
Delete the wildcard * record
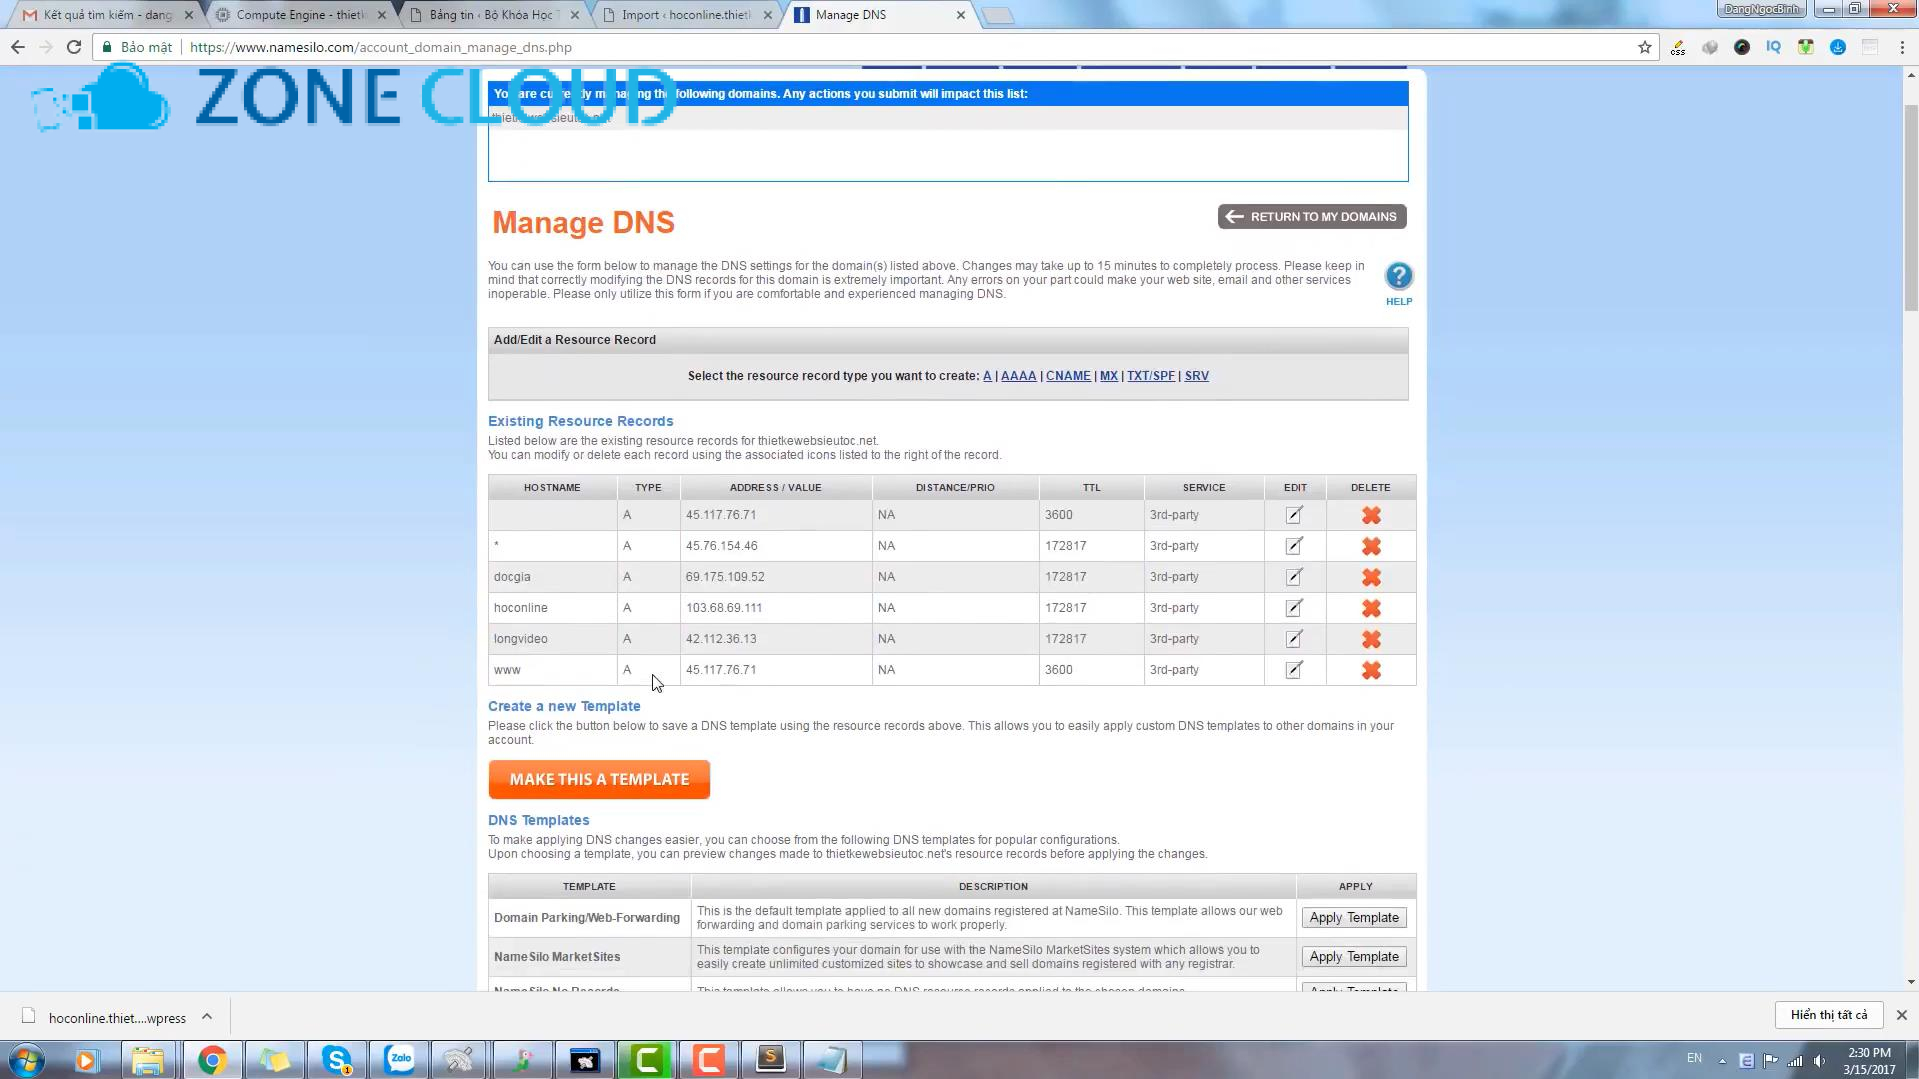tap(1371, 547)
